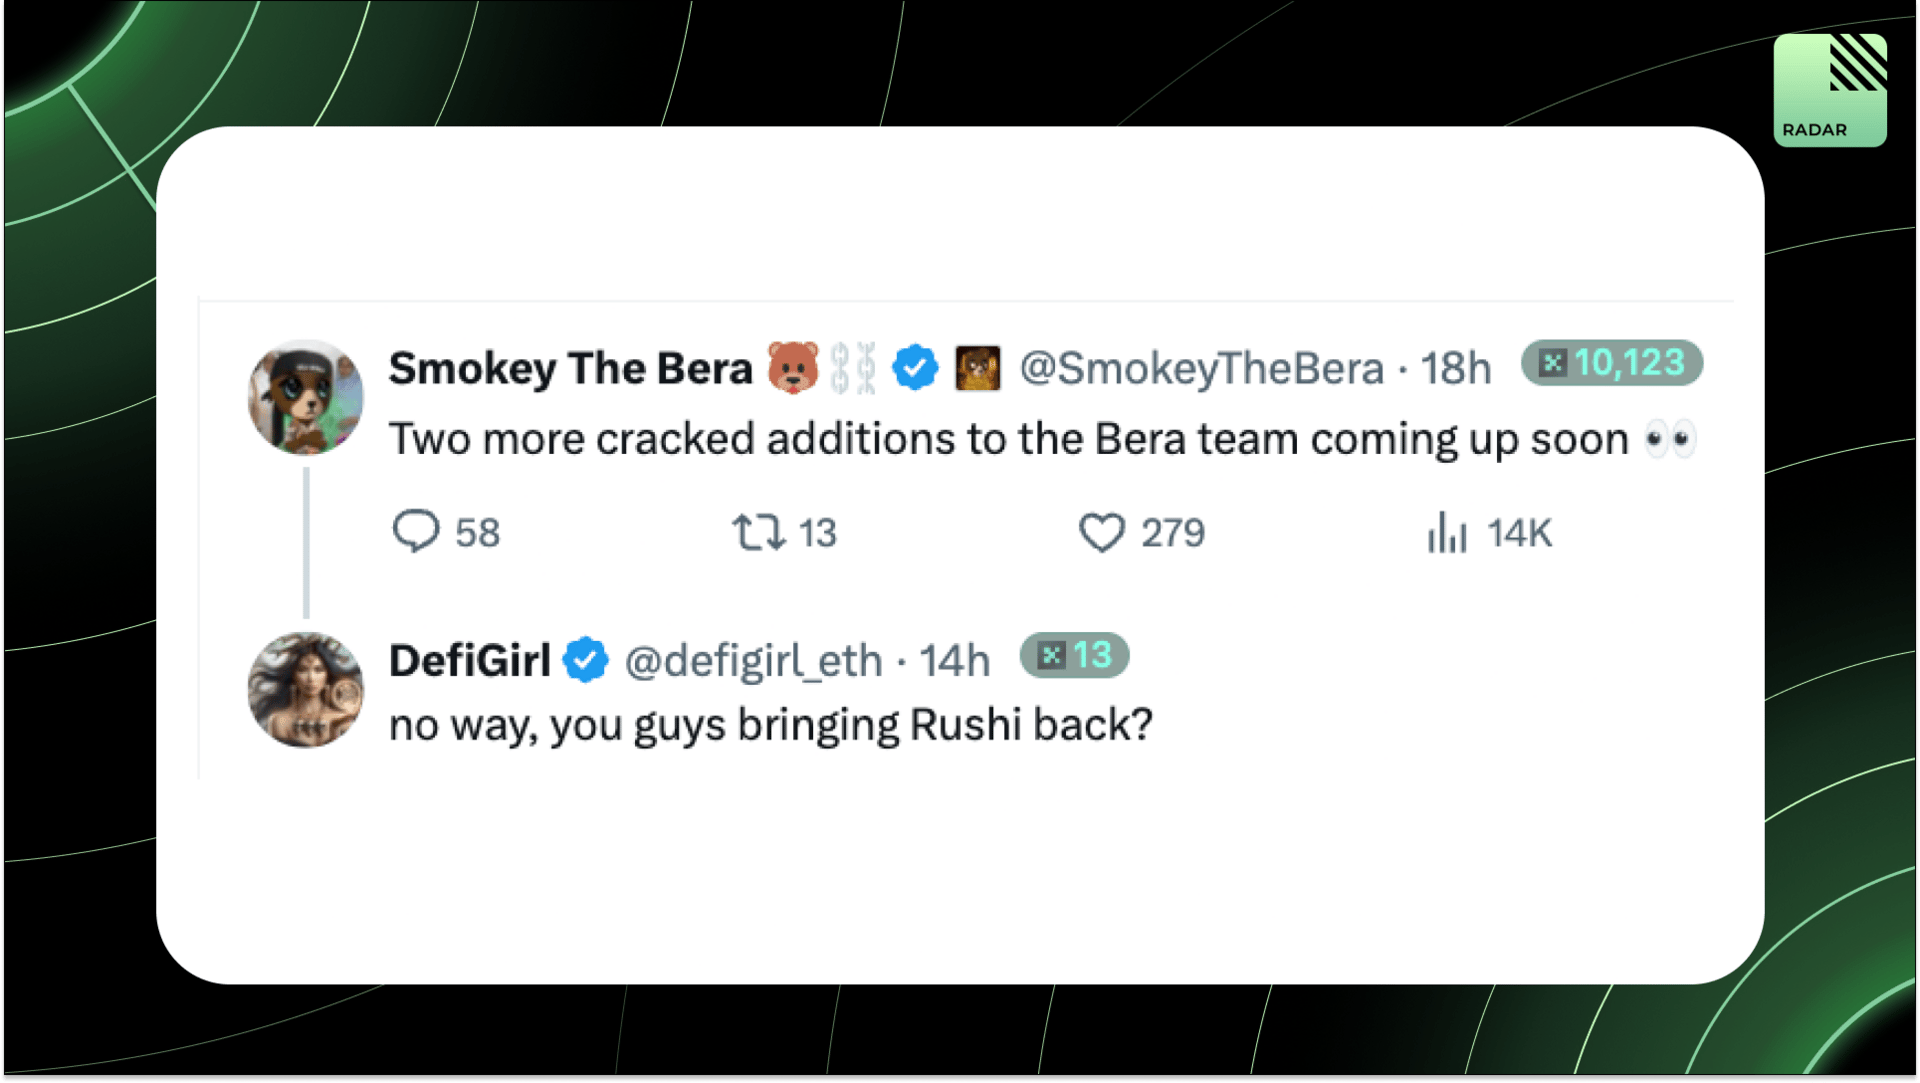Click the reply icon under Smokey's tweet
The image size is (1920, 1083).
(416, 532)
